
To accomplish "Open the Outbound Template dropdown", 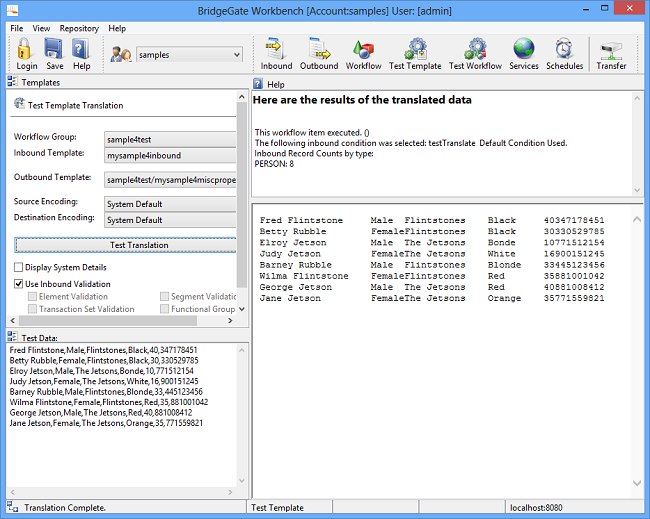I will (170, 179).
